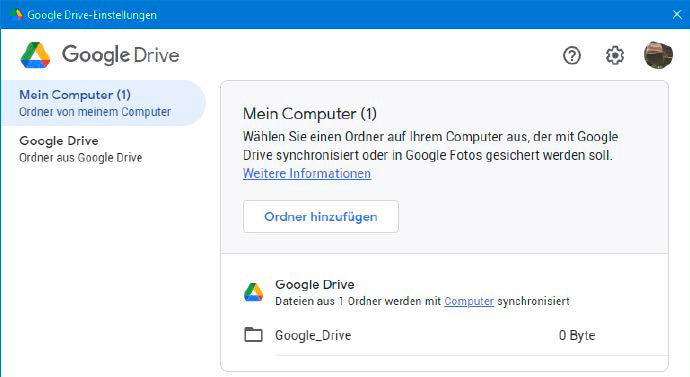The height and width of the screenshot is (377, 690).
Task: Open settings via the gear icon
Action: (x=615, y=55)
